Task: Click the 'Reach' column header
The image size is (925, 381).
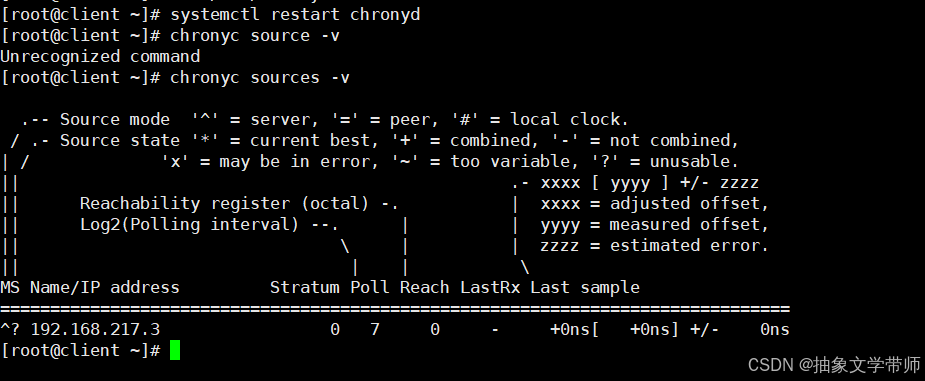Action: [x=425, y=288]
